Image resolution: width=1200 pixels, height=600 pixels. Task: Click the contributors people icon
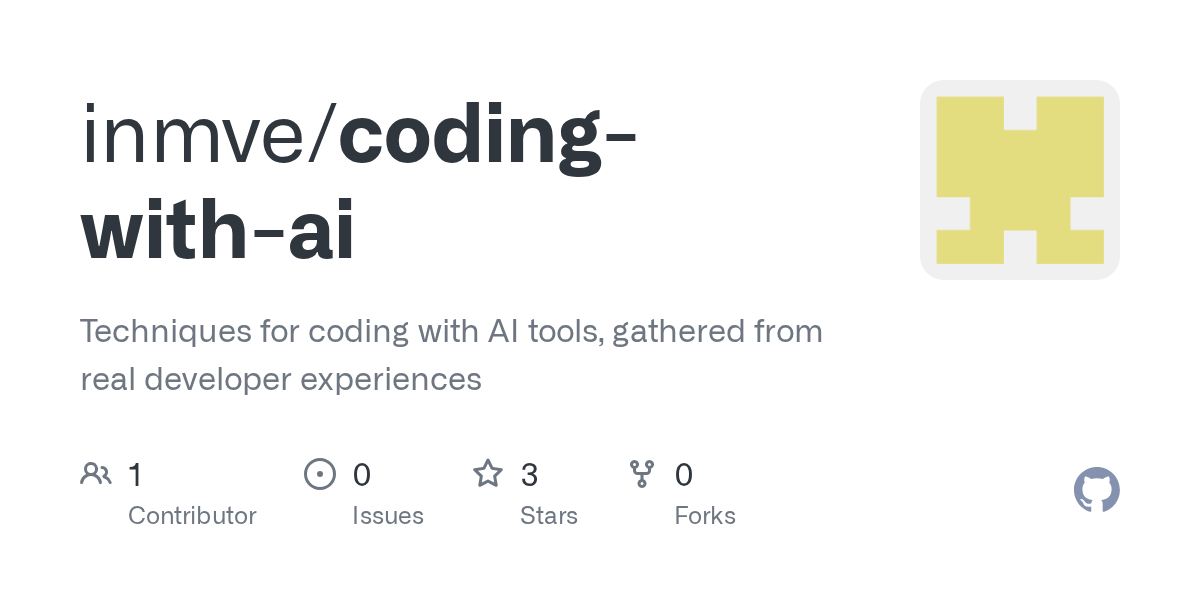[x=96, y=474]
